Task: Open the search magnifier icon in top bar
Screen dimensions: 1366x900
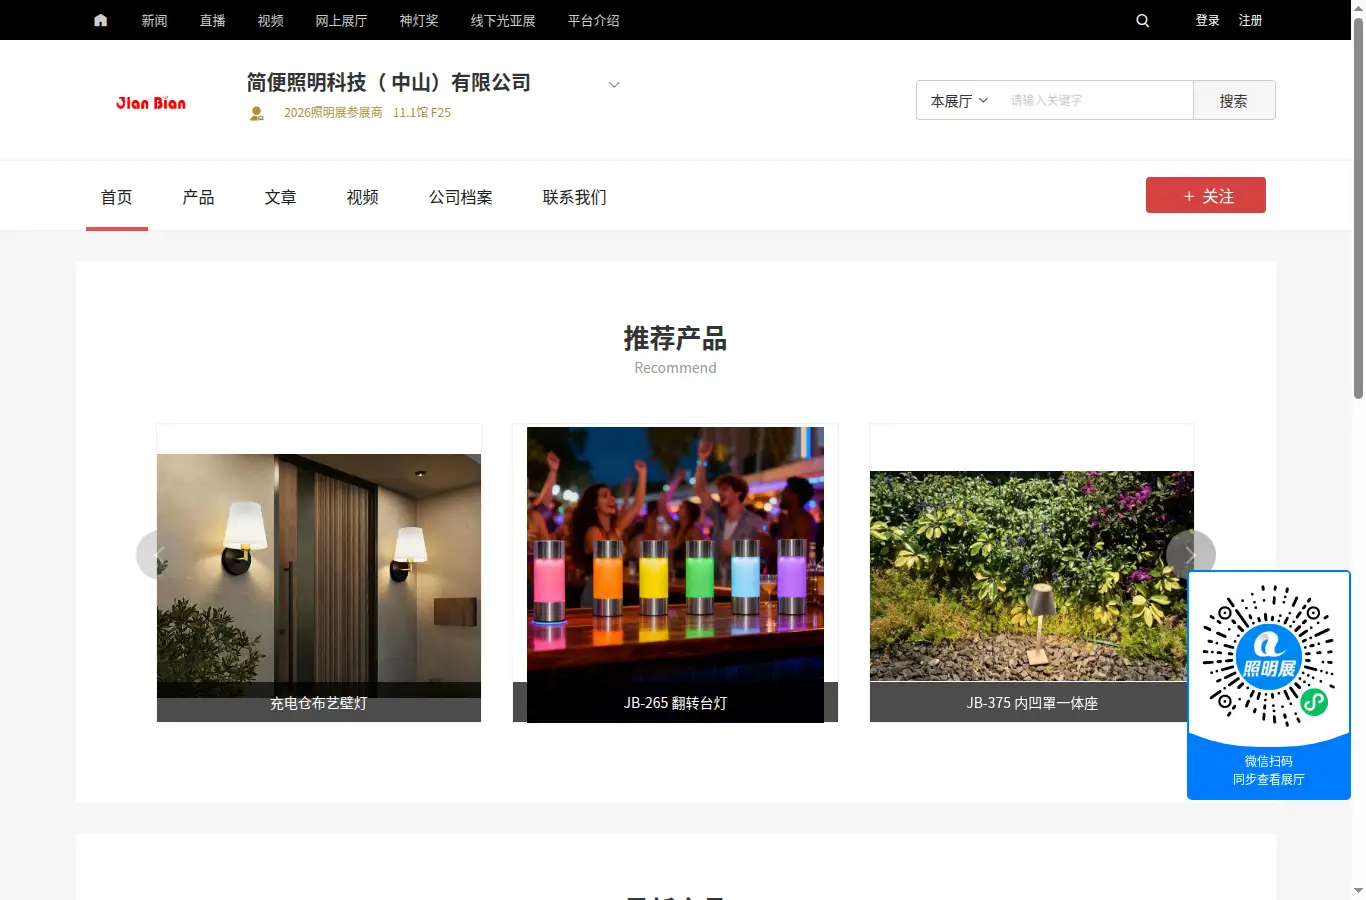Action: pyautogui.click(x=1143, y=20)
